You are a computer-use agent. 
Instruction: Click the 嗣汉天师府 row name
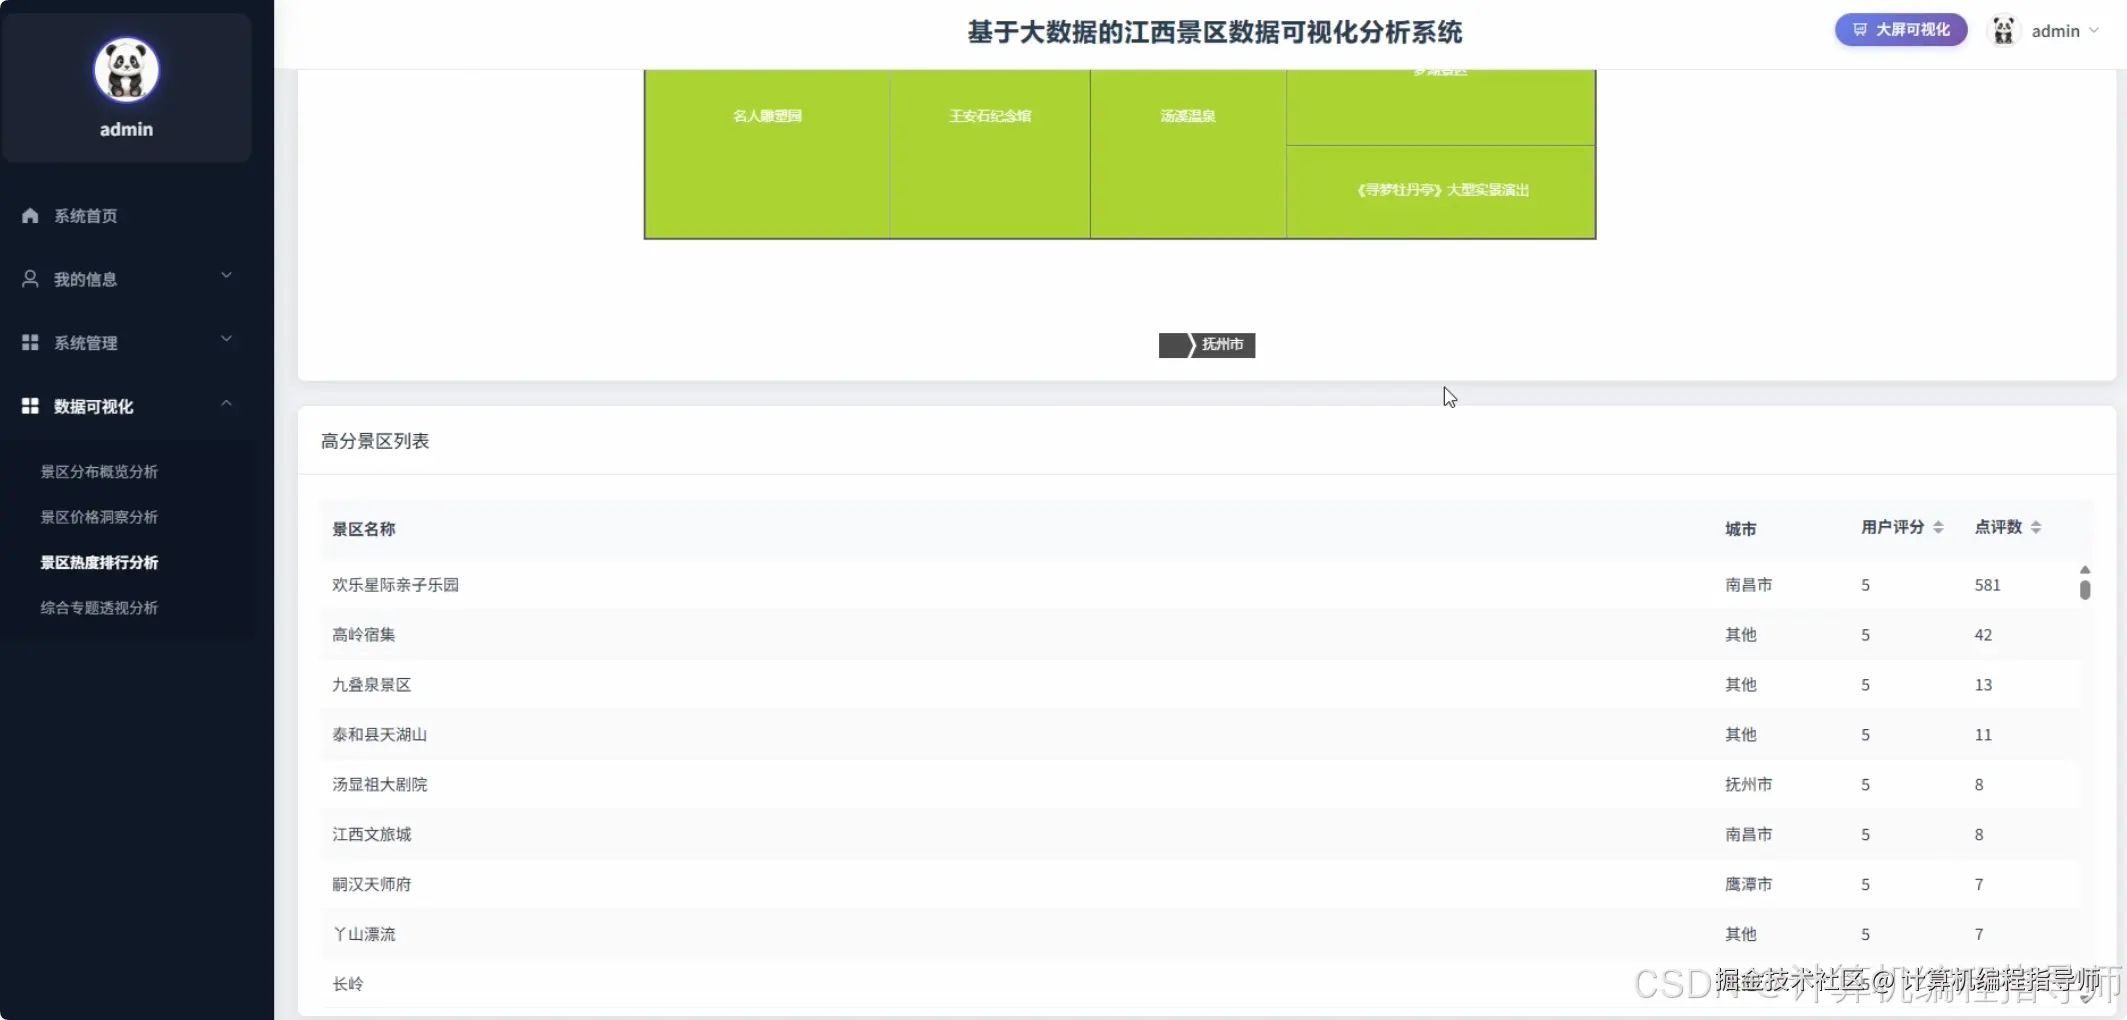coord(371,884)
